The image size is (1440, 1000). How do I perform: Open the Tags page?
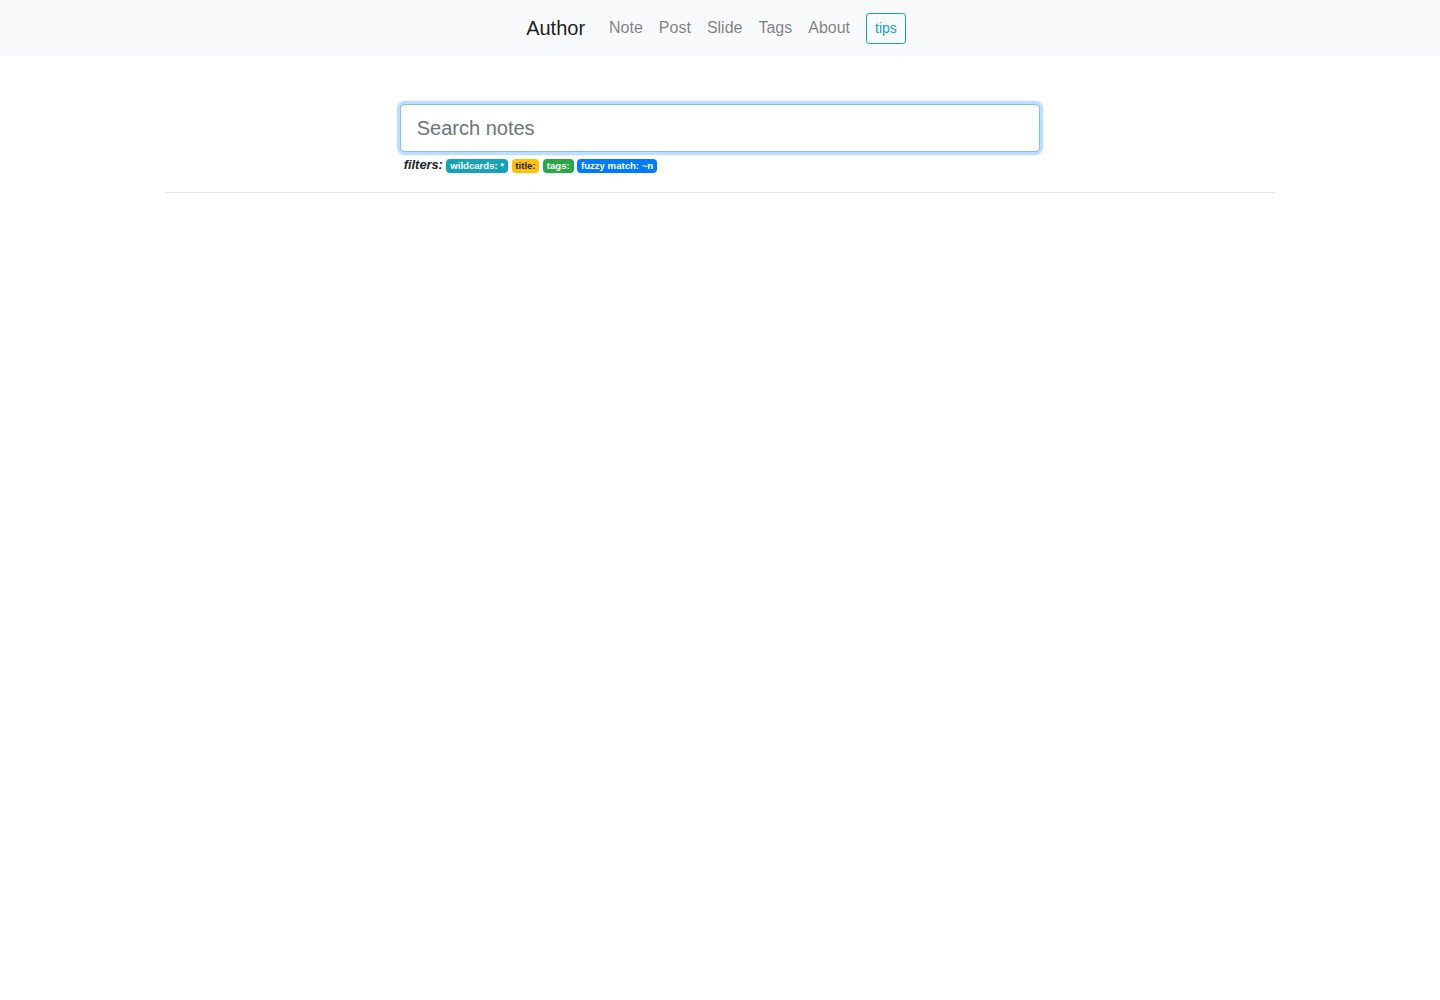[775, 28]
